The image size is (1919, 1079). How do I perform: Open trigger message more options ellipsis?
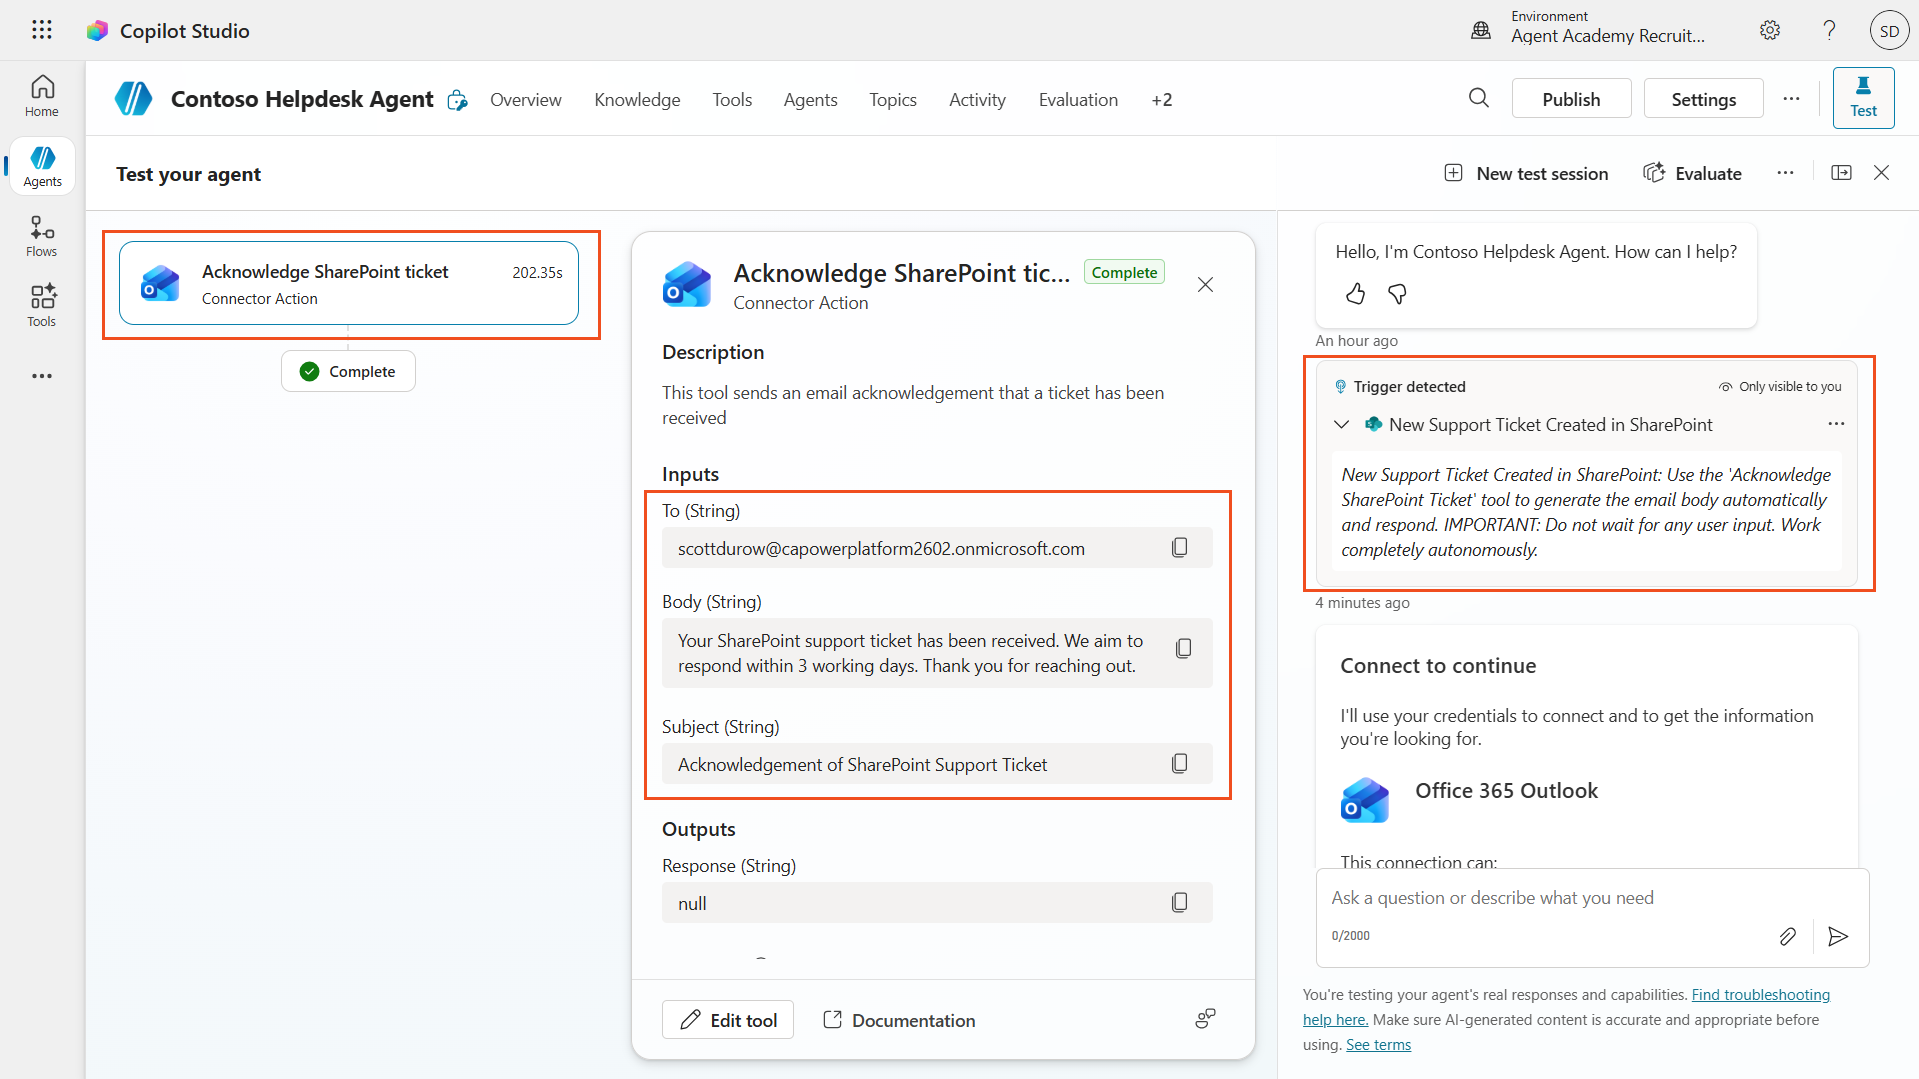click(x=1836, y=424)
